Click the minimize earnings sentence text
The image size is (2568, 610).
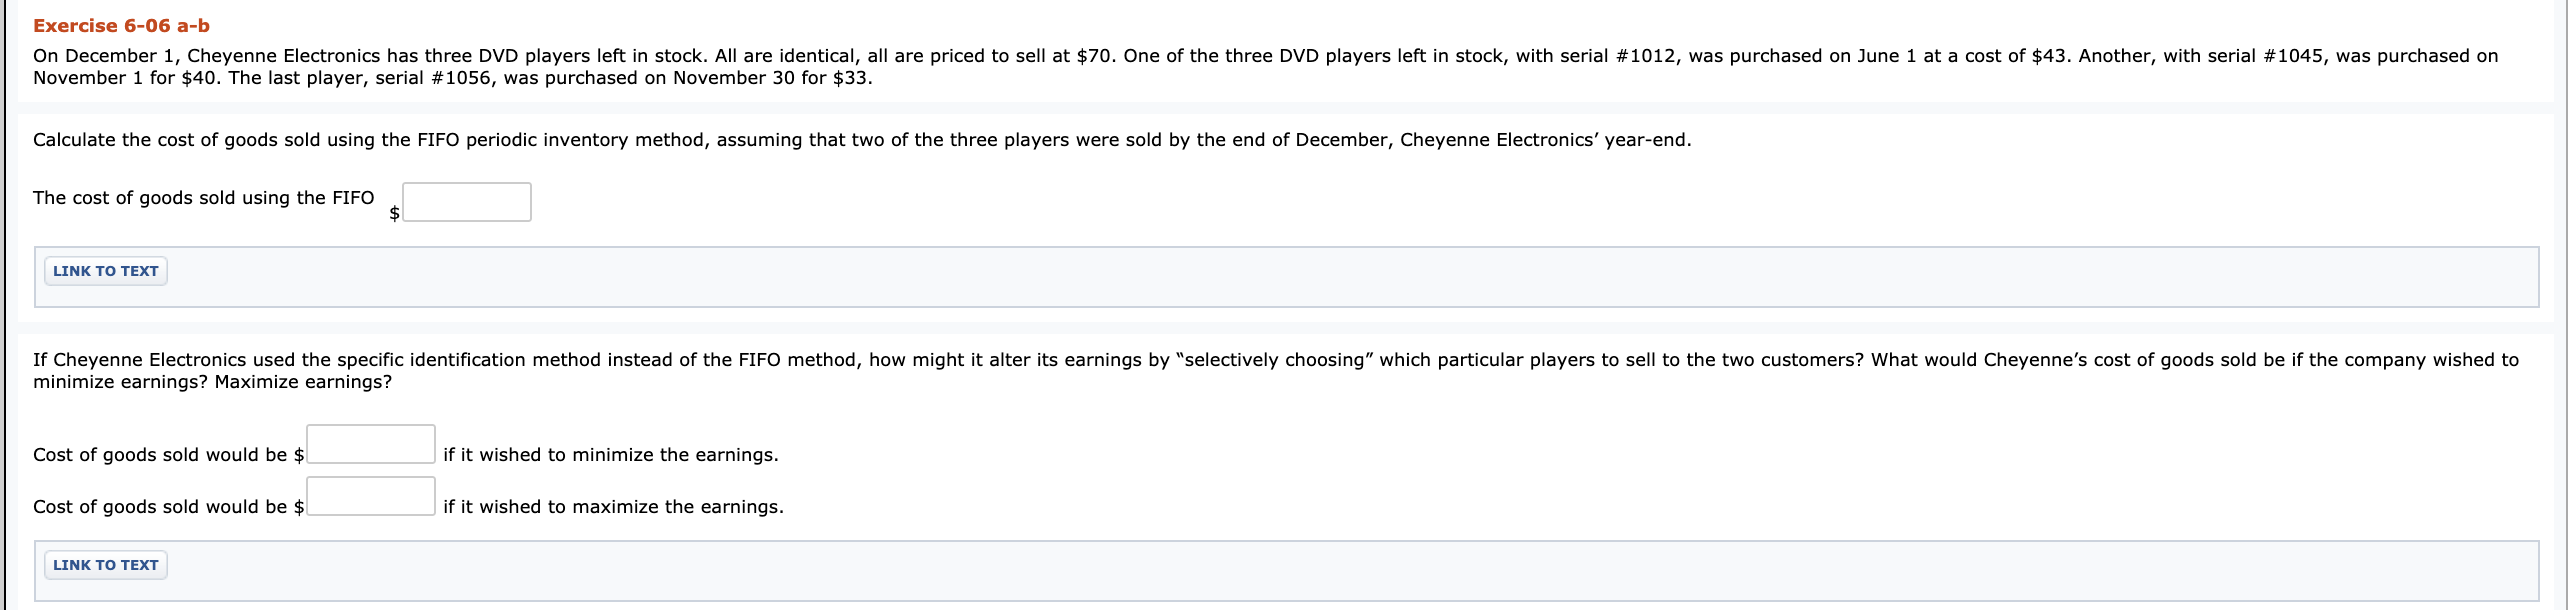[610, 454]
